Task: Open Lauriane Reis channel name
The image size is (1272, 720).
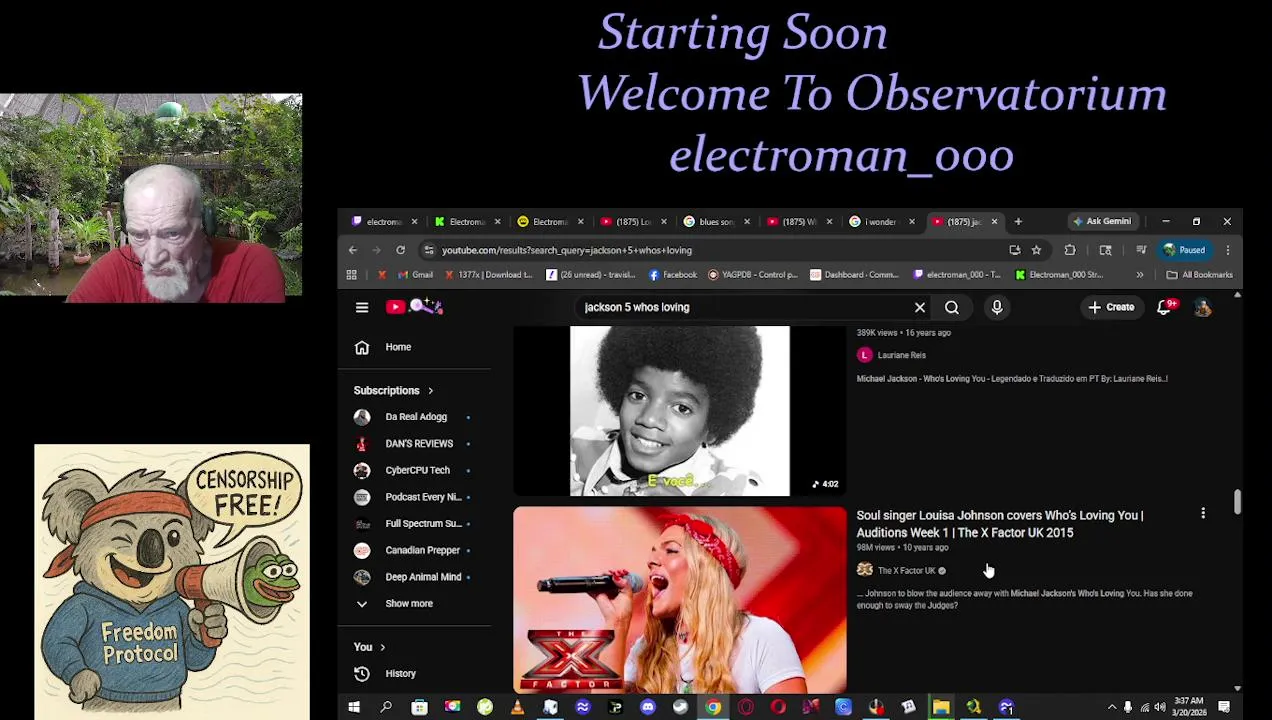Action: point(901,355)
